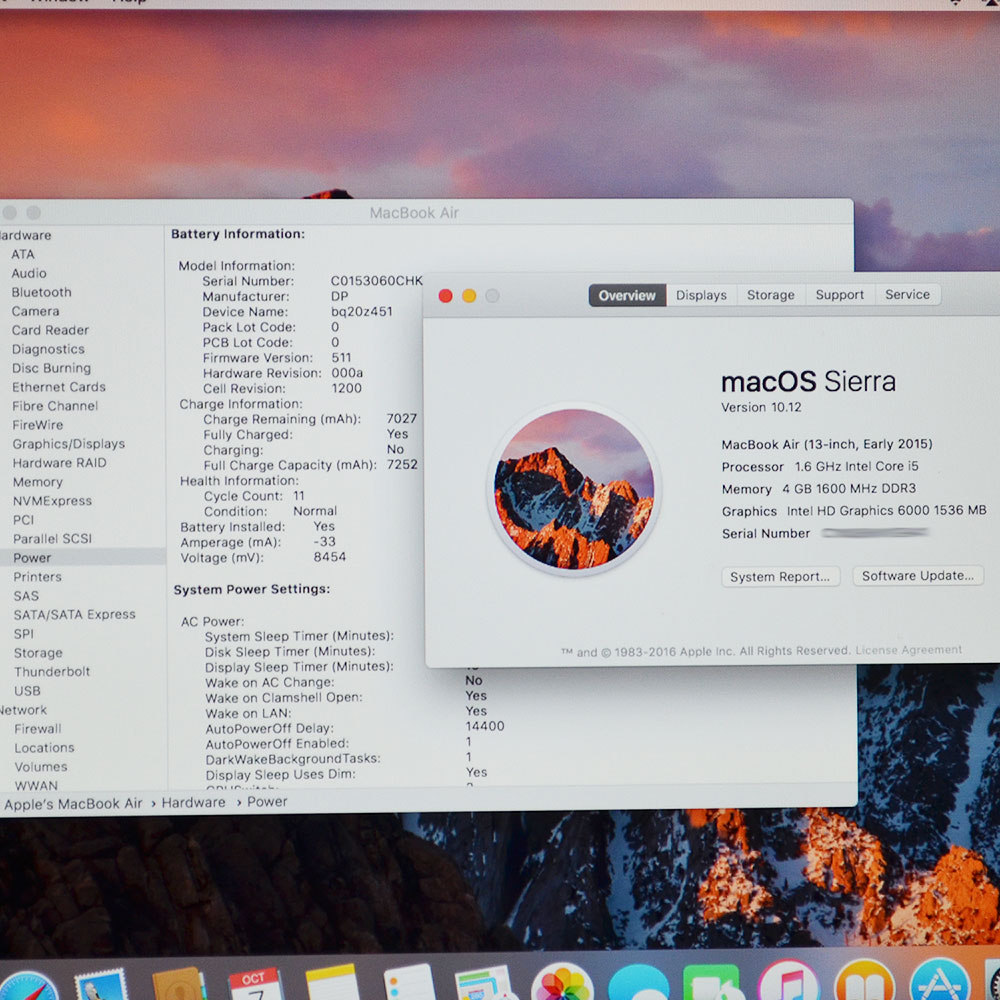The width and height of the screenshot is (1000, 1000).
Task: Click the battery serial number C0153060CHK
Action: click(x=376, y=281)
